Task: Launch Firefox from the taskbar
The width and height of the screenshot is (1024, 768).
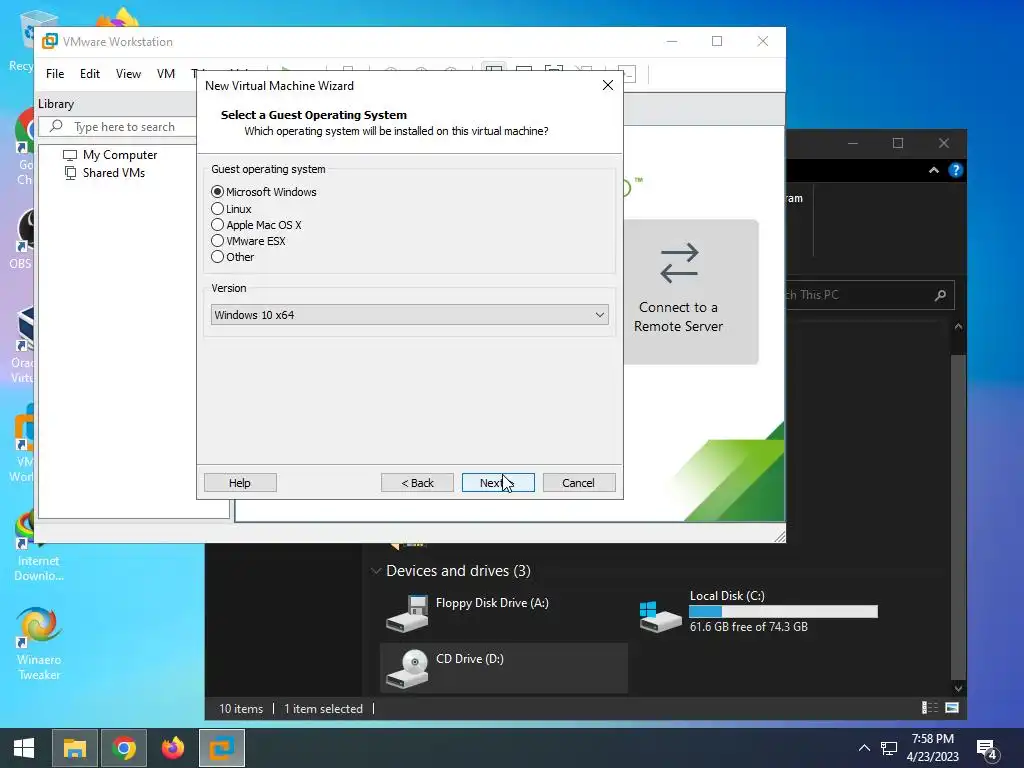Action: pos(173,748)
